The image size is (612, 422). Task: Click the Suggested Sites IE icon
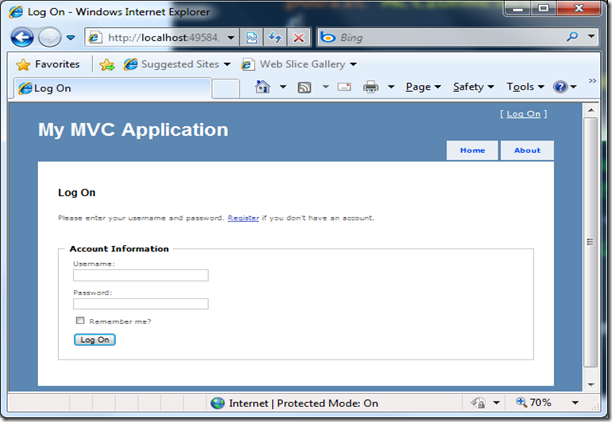pyautogui.click(x=130, y=64)
